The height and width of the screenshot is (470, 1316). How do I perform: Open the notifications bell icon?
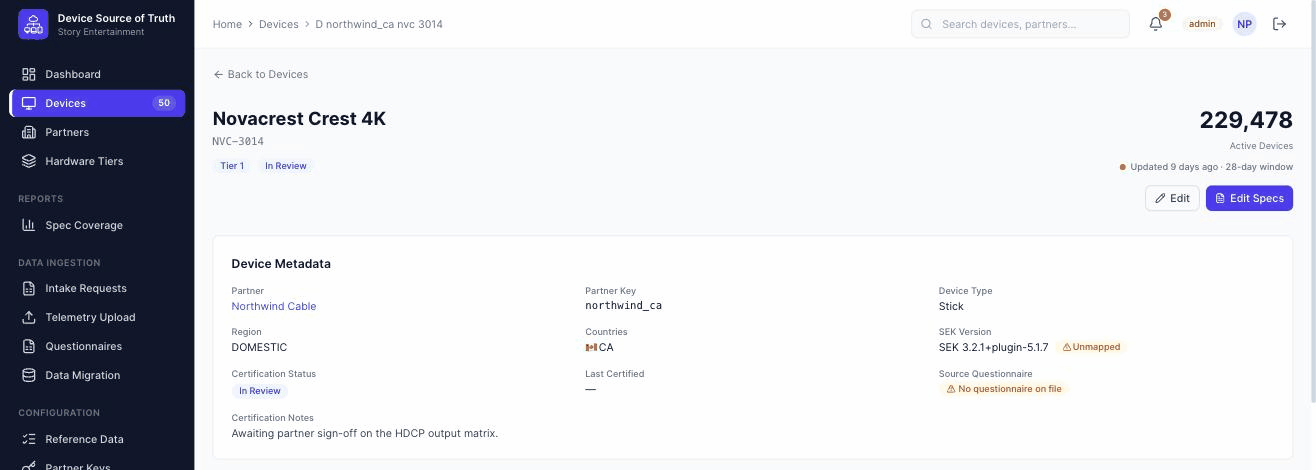point(1156,24)
